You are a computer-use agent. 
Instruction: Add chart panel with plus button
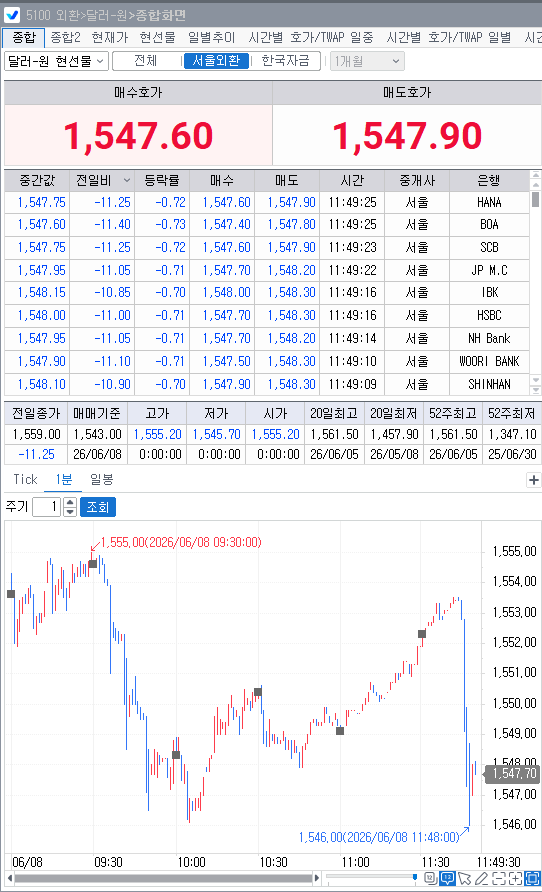[x=533, y=480]
